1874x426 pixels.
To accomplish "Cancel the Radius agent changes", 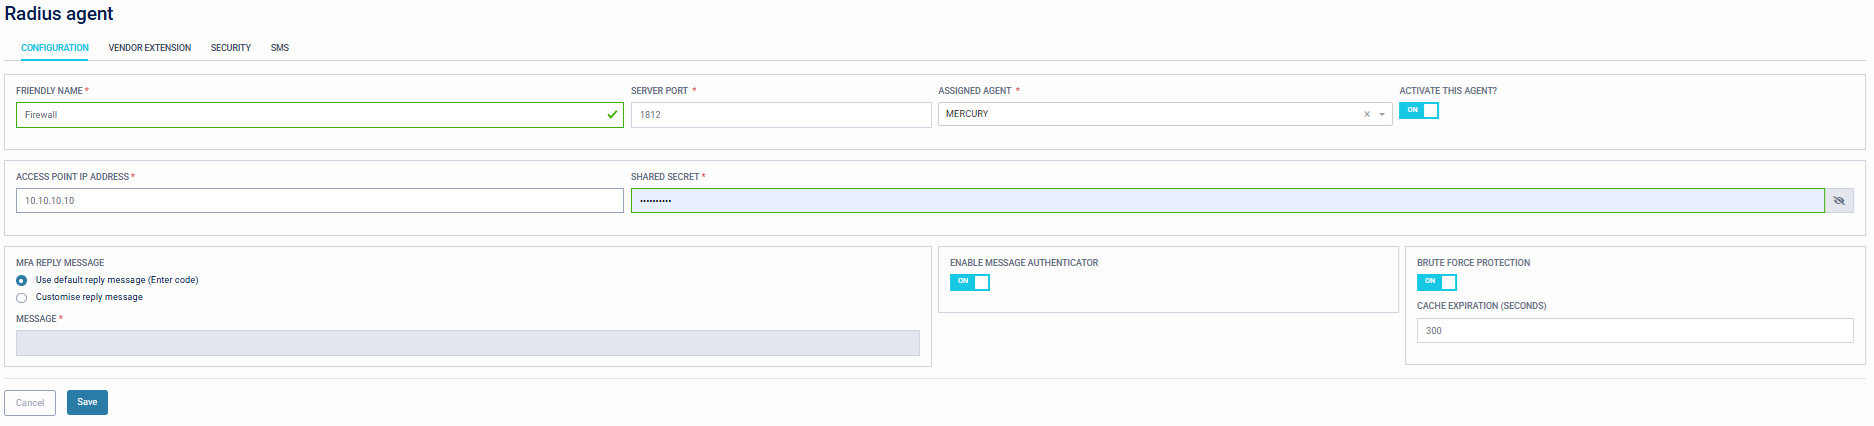I will tap(30, 403).
